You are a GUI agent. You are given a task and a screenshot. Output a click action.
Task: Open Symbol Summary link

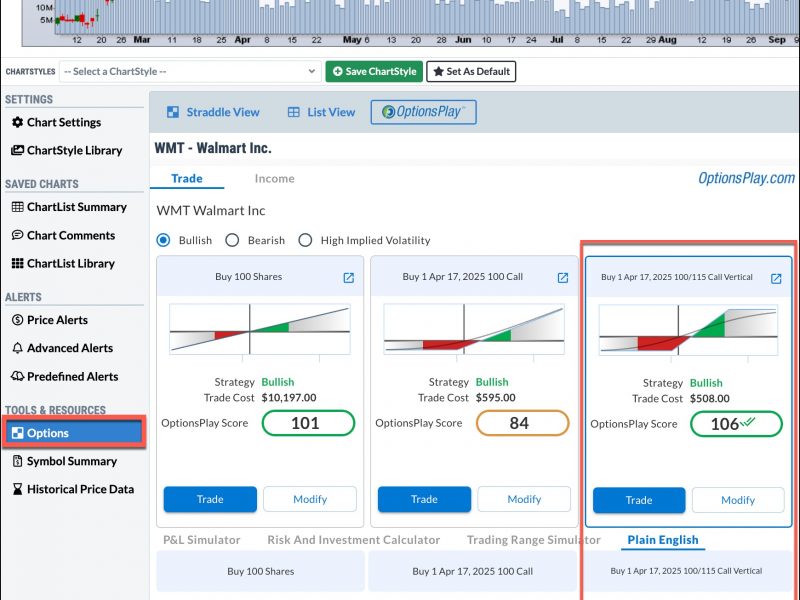point(72,461)
